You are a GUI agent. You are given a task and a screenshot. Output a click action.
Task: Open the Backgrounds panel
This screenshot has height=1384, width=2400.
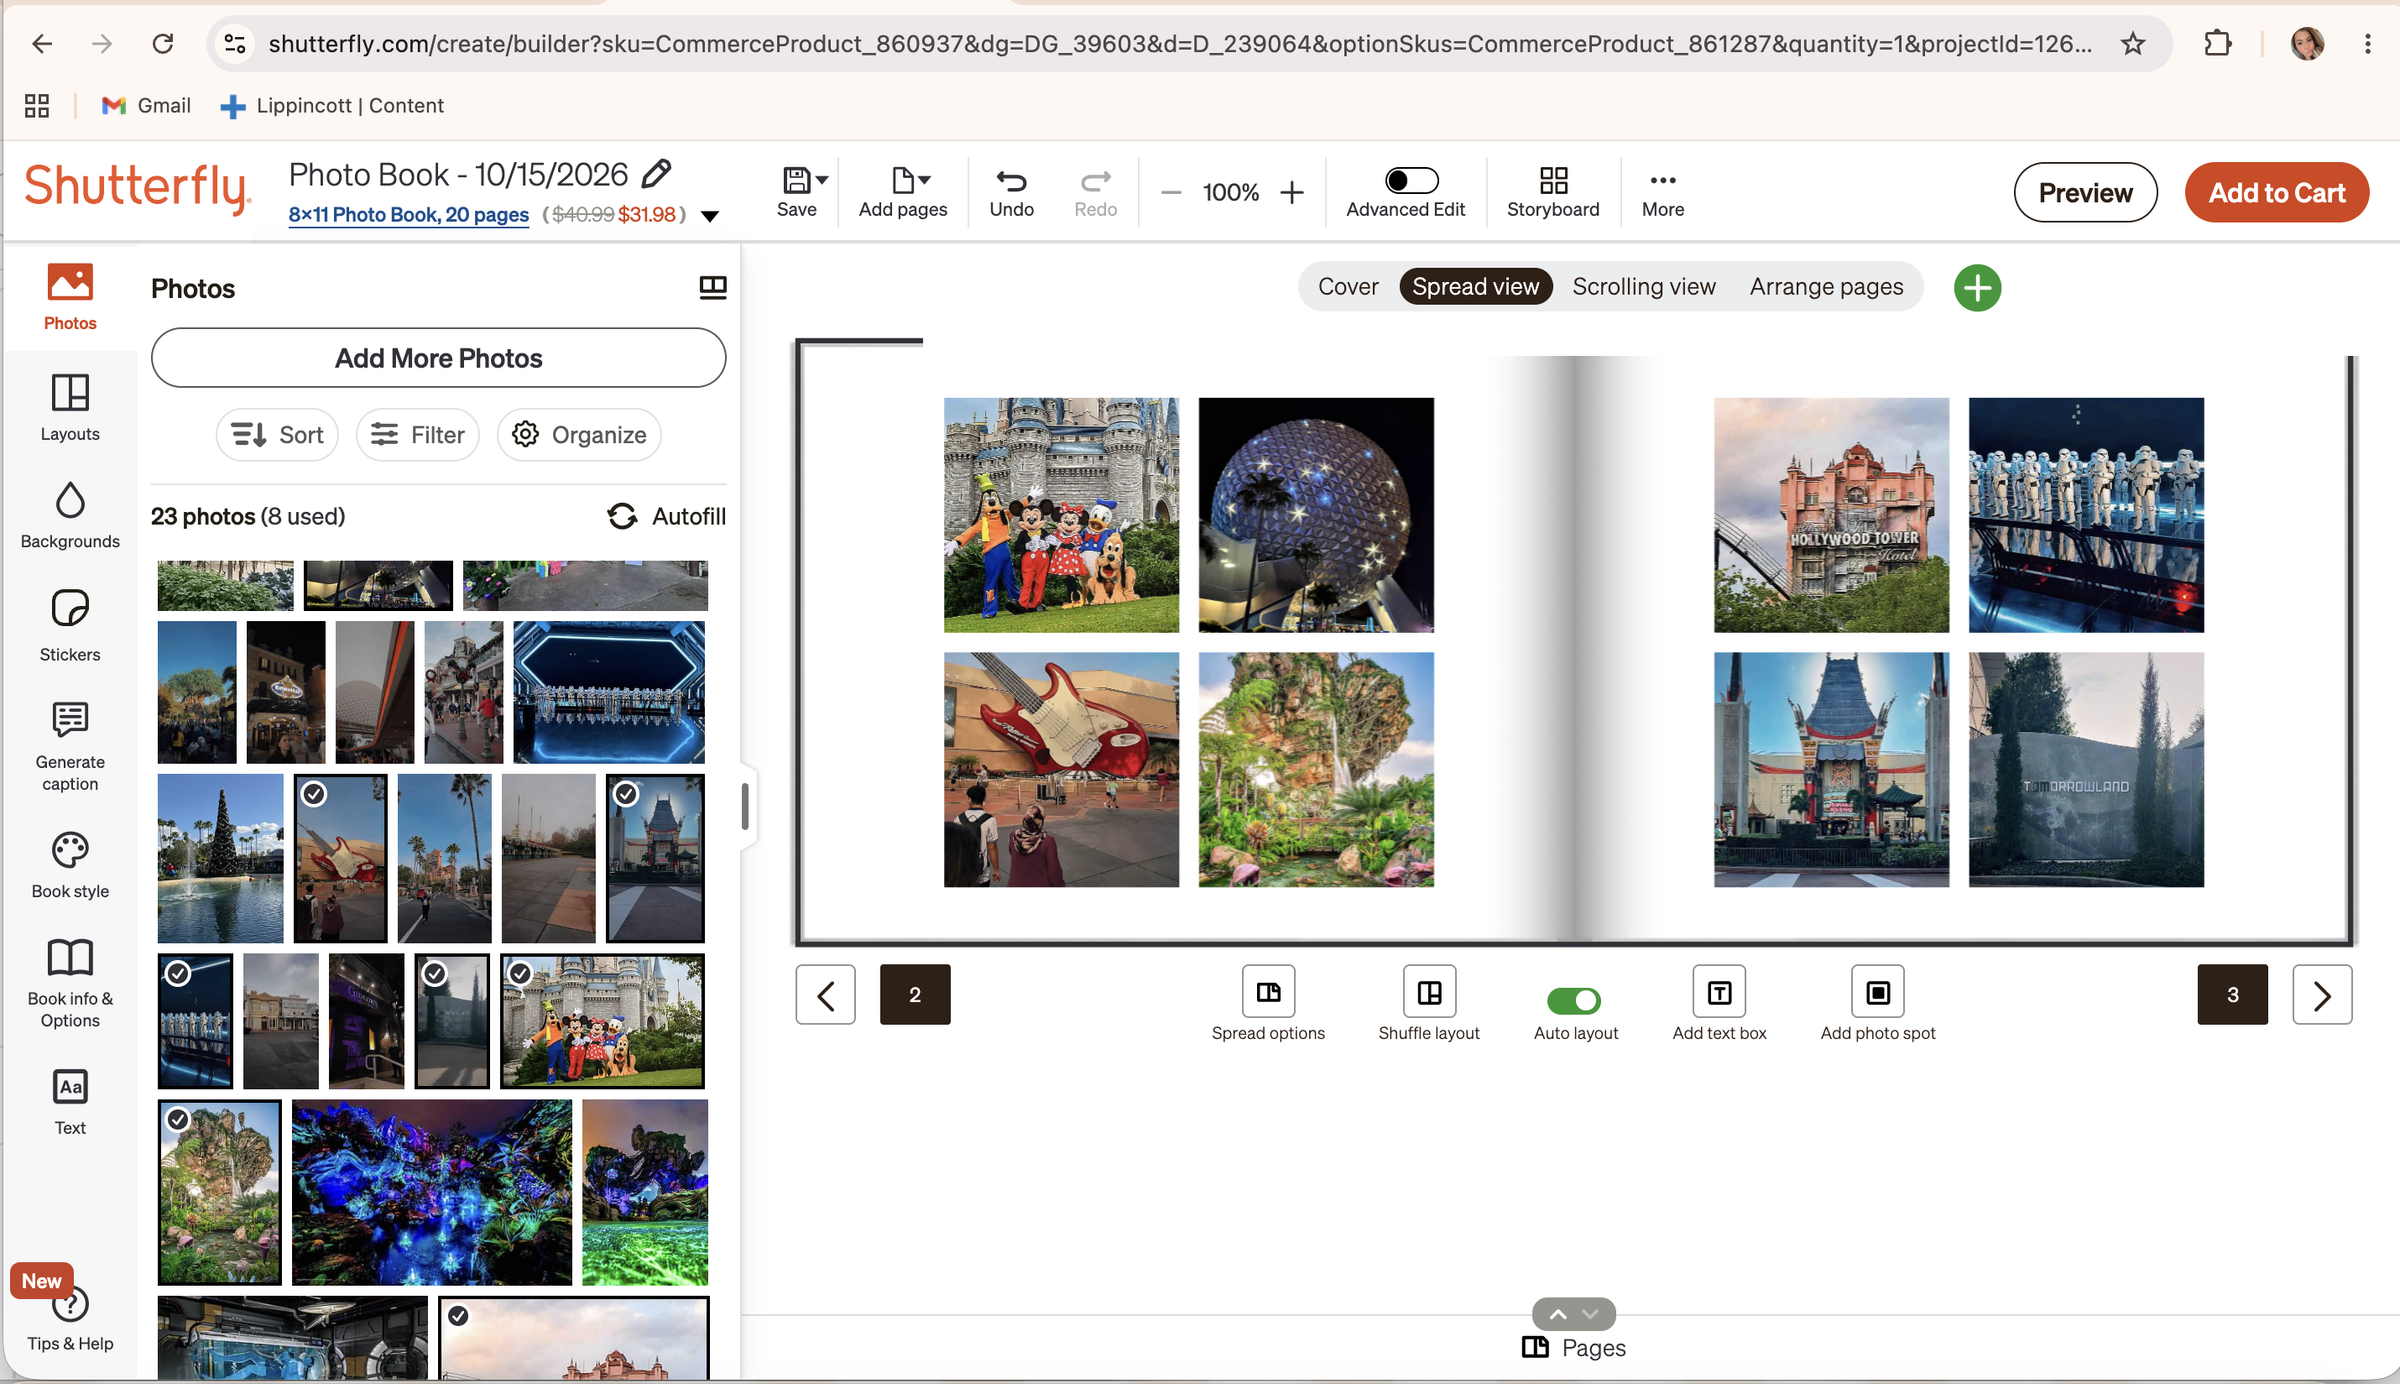(x=70, y=515)
